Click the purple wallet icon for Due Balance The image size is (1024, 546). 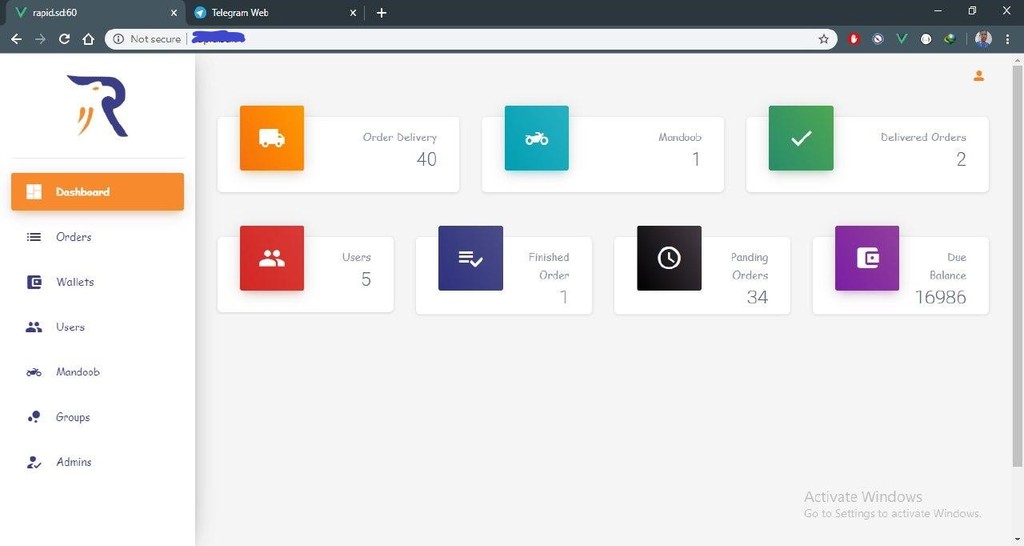[x=867, y=258]
